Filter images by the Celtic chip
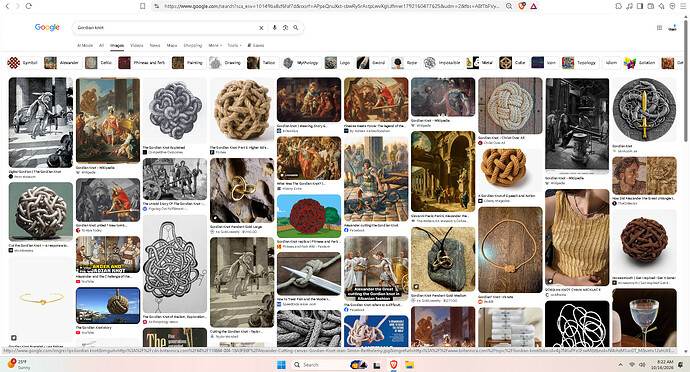This screenshot has height=372, width=690. pos(99,63)
